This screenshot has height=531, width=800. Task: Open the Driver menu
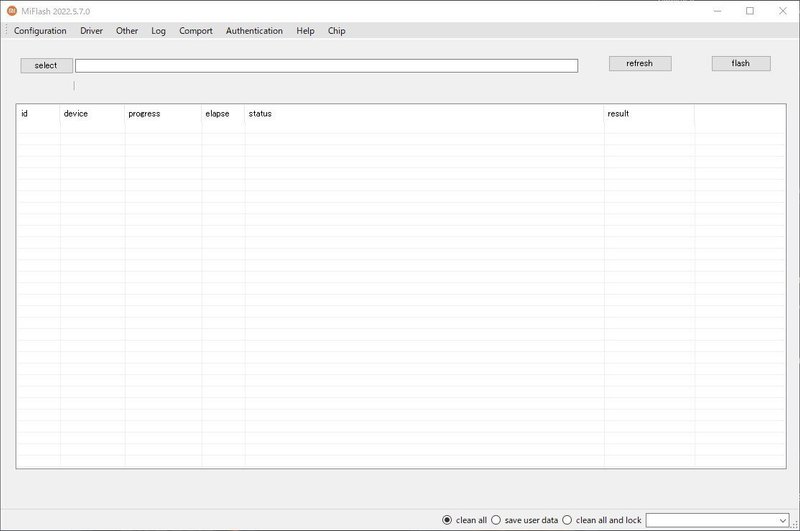(x=91, y=31)
